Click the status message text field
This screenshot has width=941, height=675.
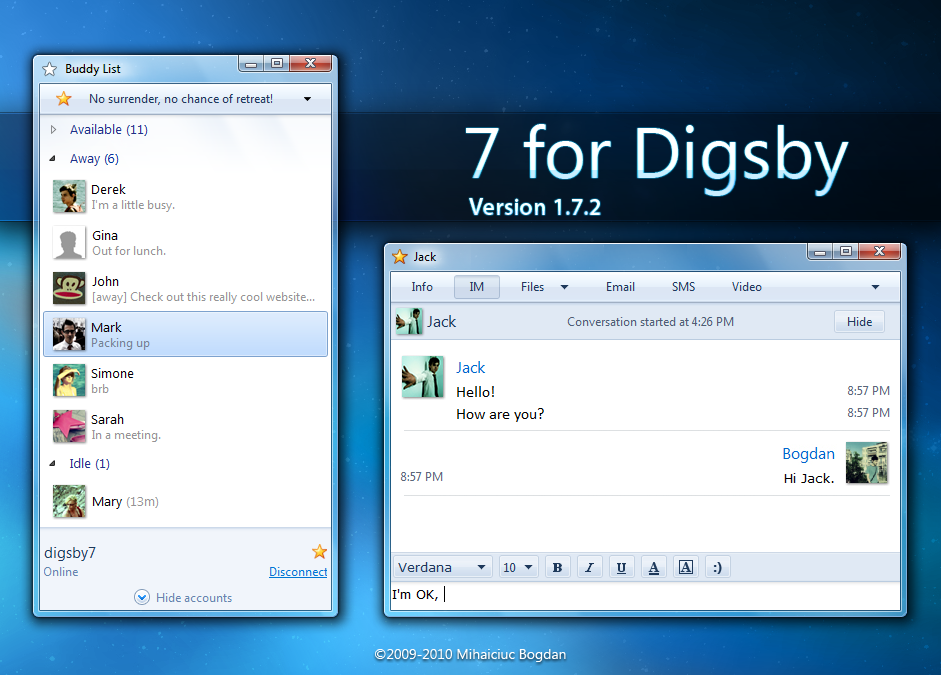(x=181, y=98)
